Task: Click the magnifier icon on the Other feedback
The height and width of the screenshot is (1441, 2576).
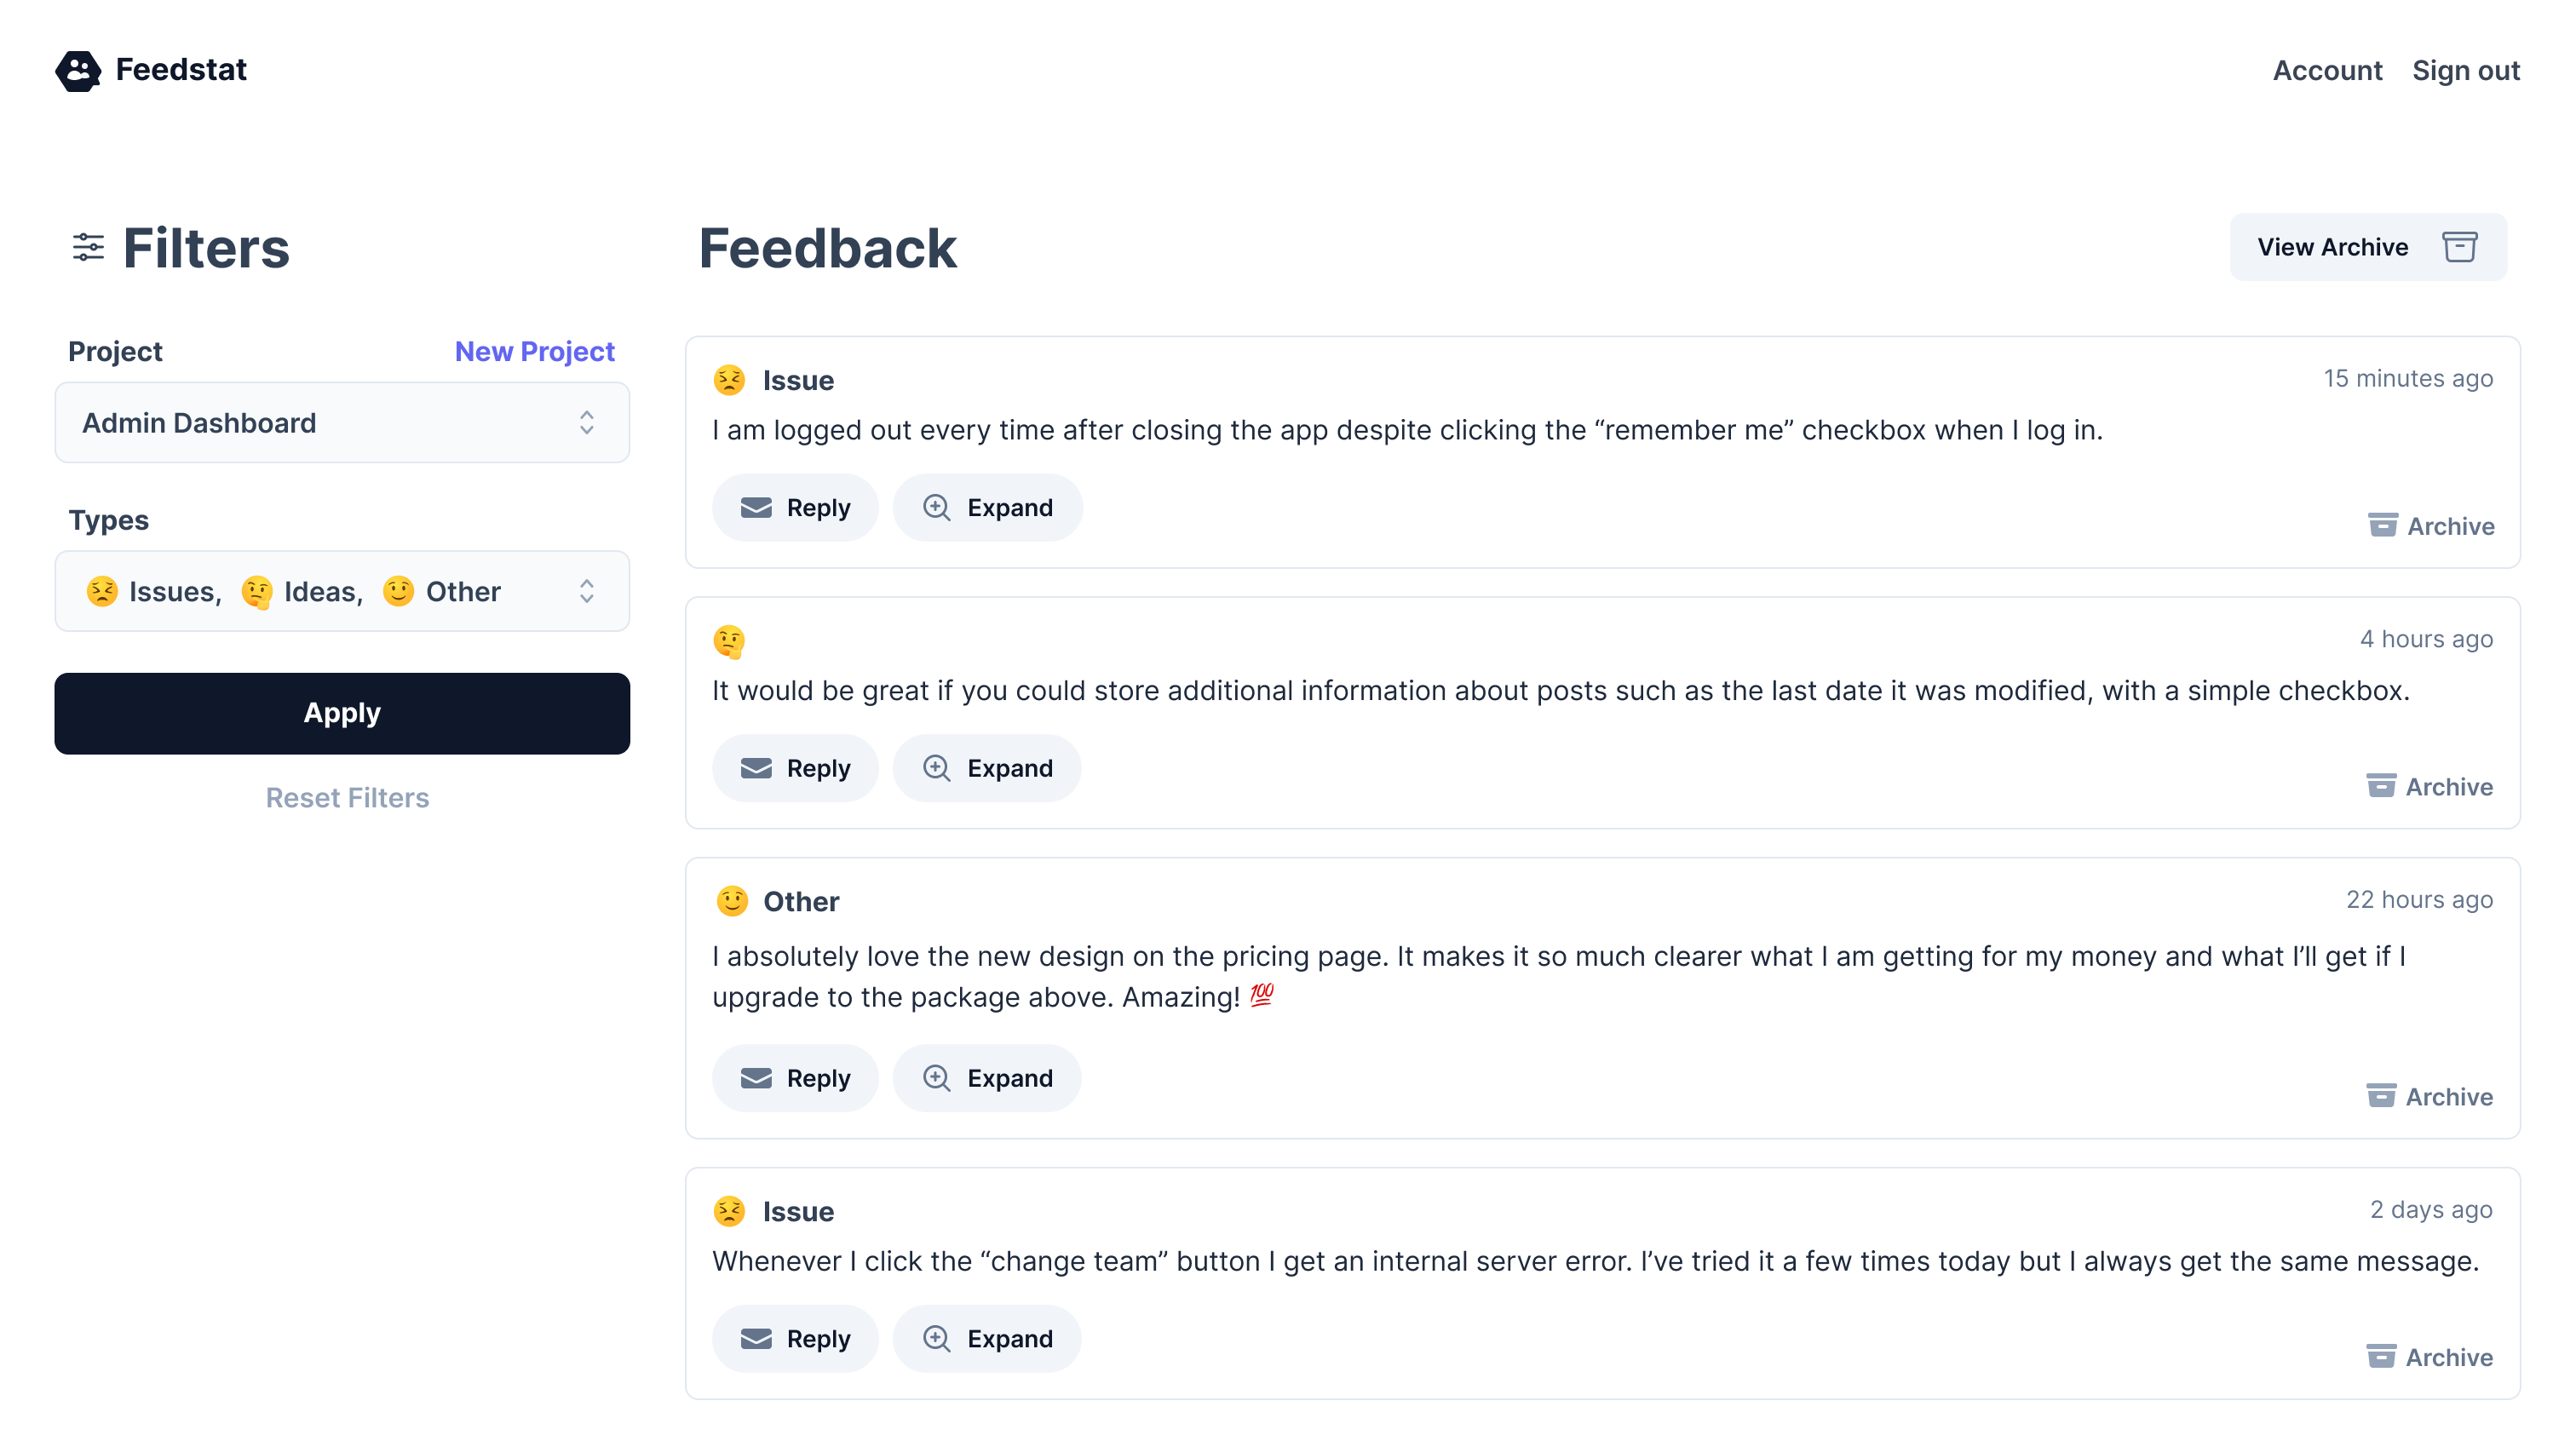Action: (x=936, y=1078)
